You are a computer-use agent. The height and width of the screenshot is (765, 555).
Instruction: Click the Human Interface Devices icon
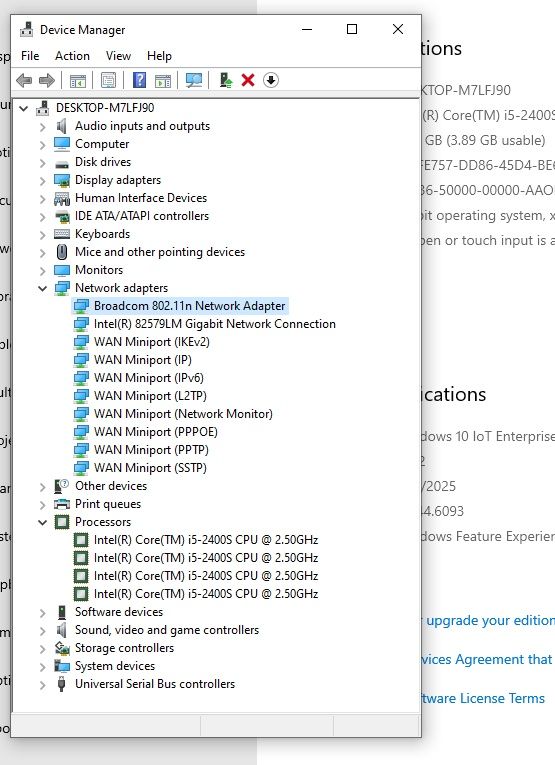pos(62,198)
